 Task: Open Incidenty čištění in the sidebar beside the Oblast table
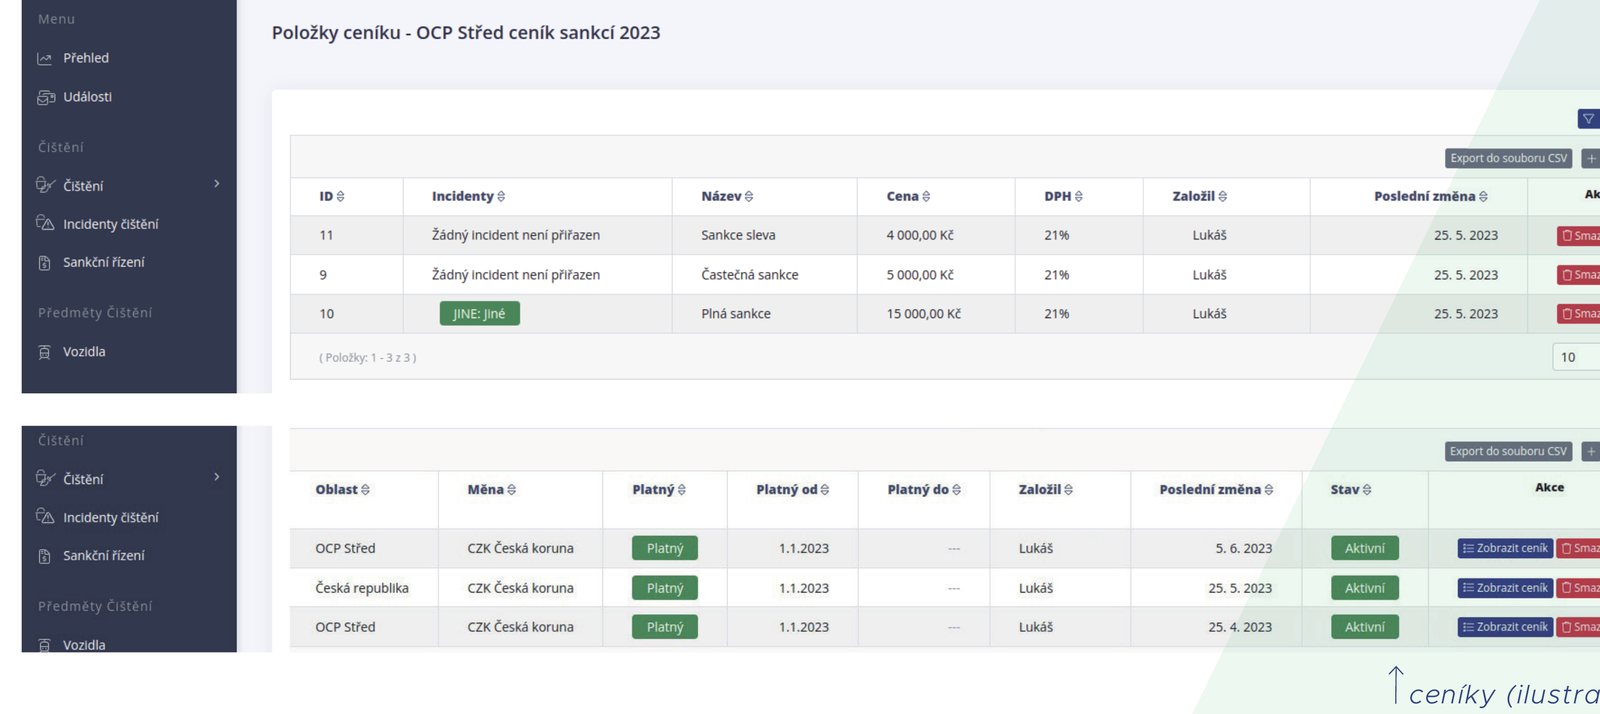[x=111, y=517]
